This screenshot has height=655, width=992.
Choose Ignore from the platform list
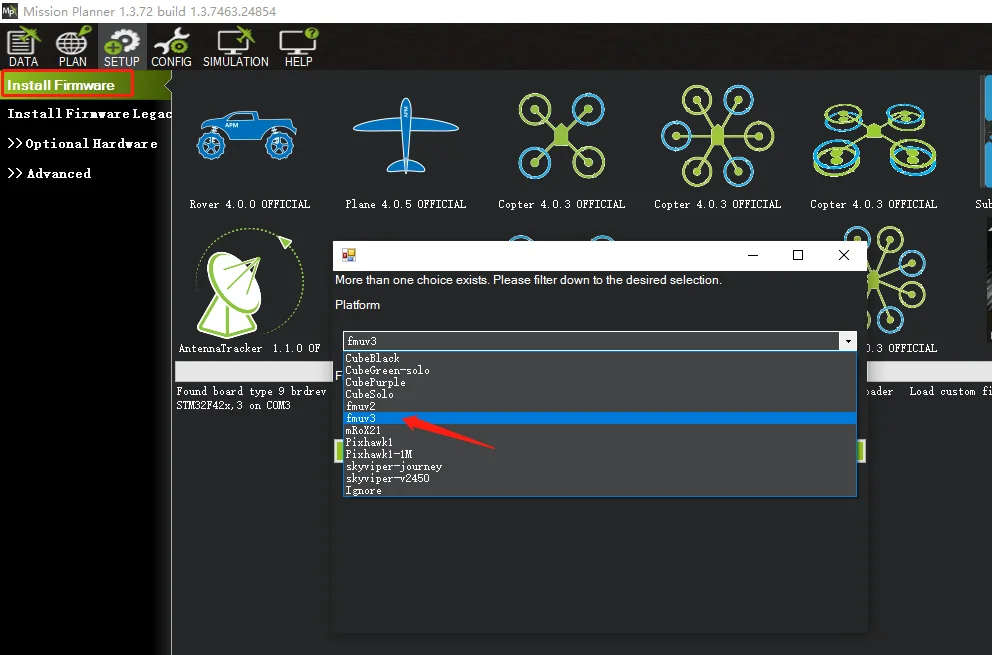(x=600, y=490)
